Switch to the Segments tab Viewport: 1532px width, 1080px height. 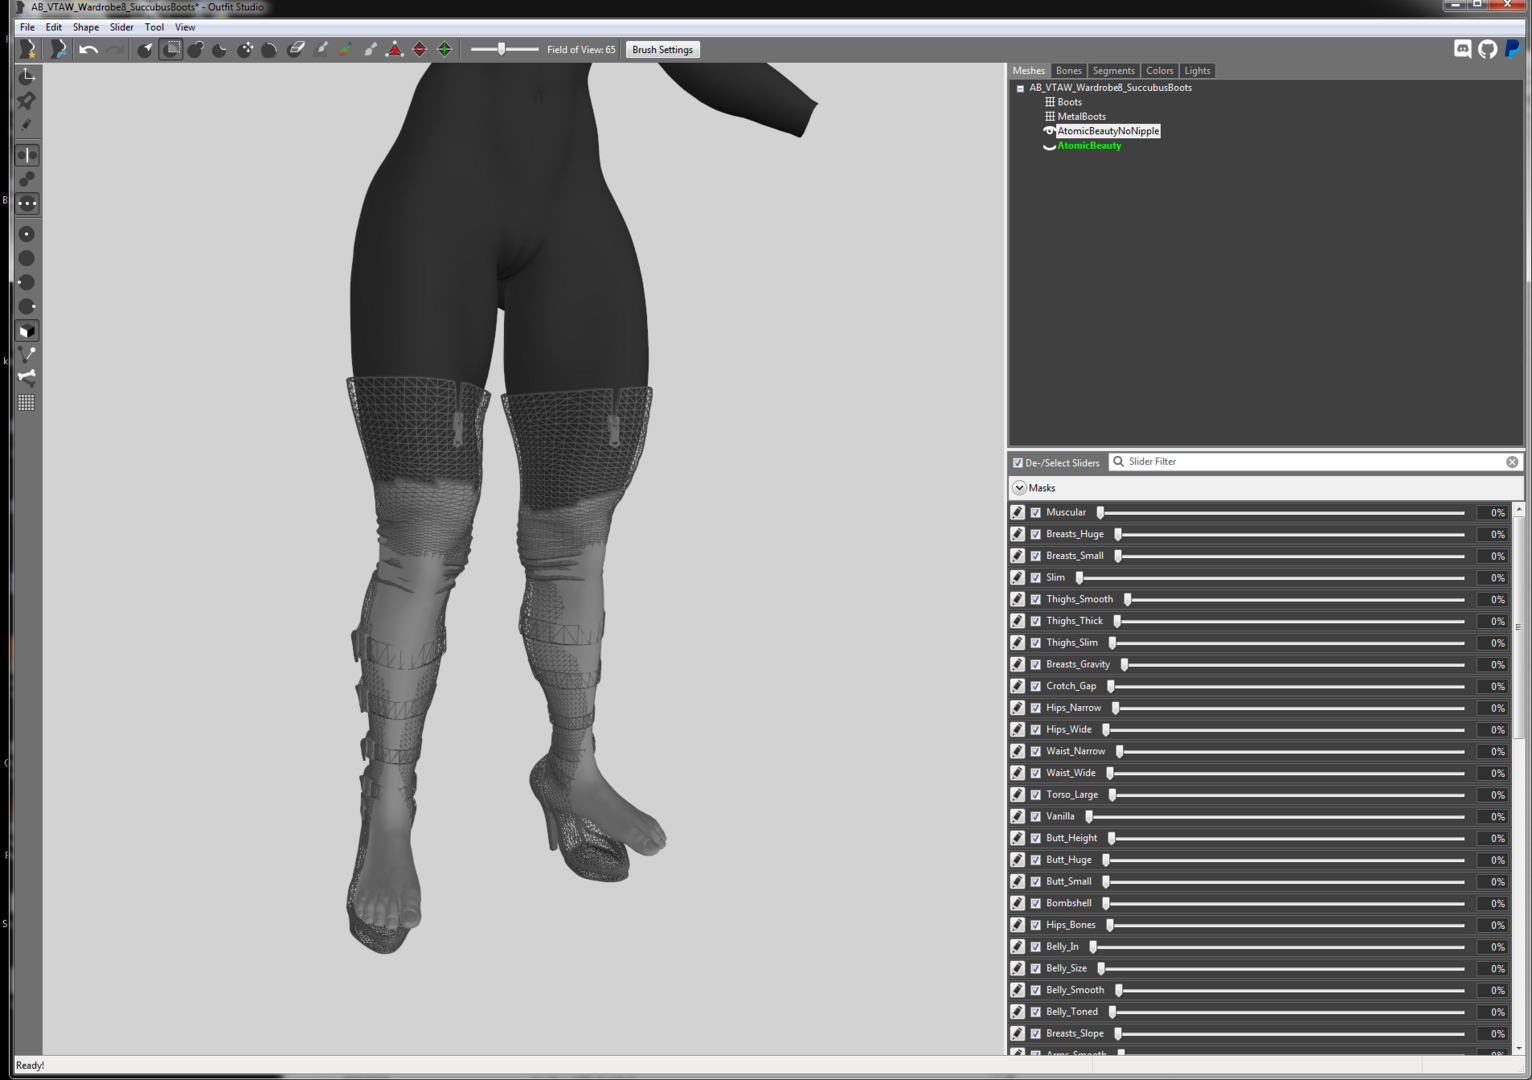tap(1113, 71)
